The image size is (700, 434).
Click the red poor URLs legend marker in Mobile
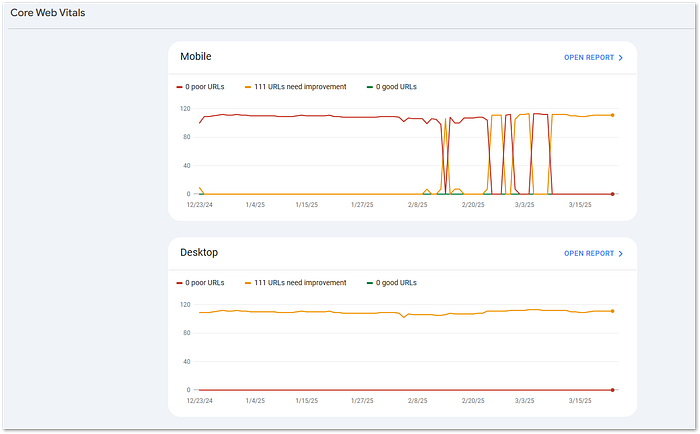click(179, 87)
